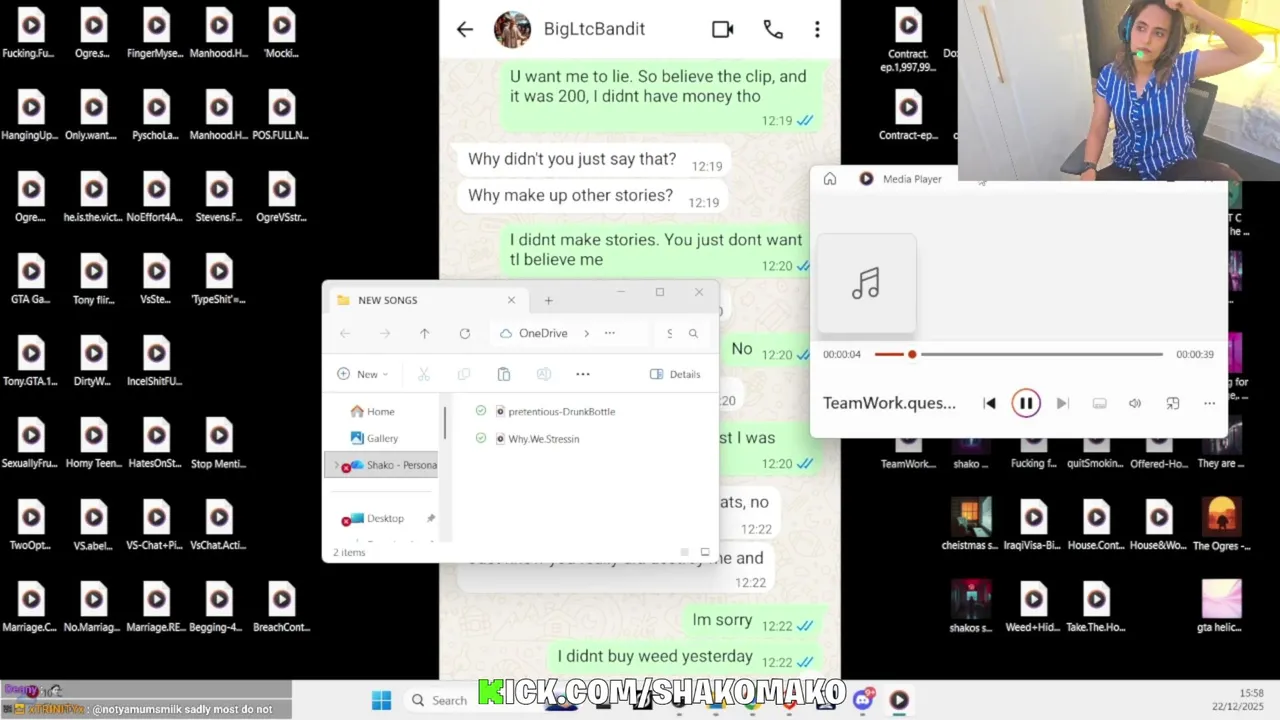Click the Cut scissors icon
Viewport: 1280px width, 720px height.
[424, 374]
